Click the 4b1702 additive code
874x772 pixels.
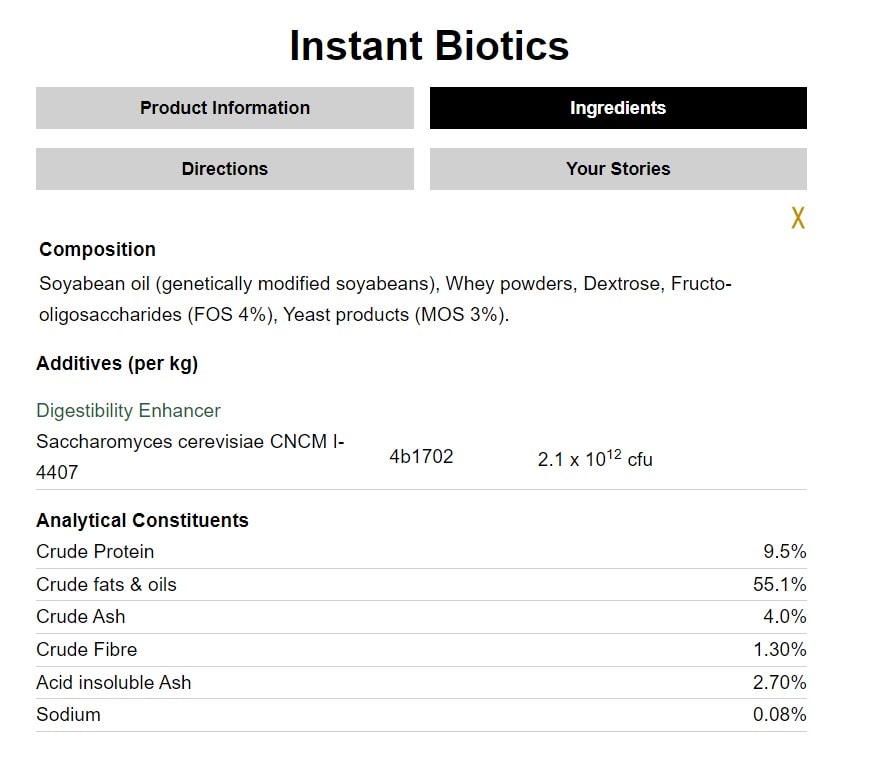(421, 457)
